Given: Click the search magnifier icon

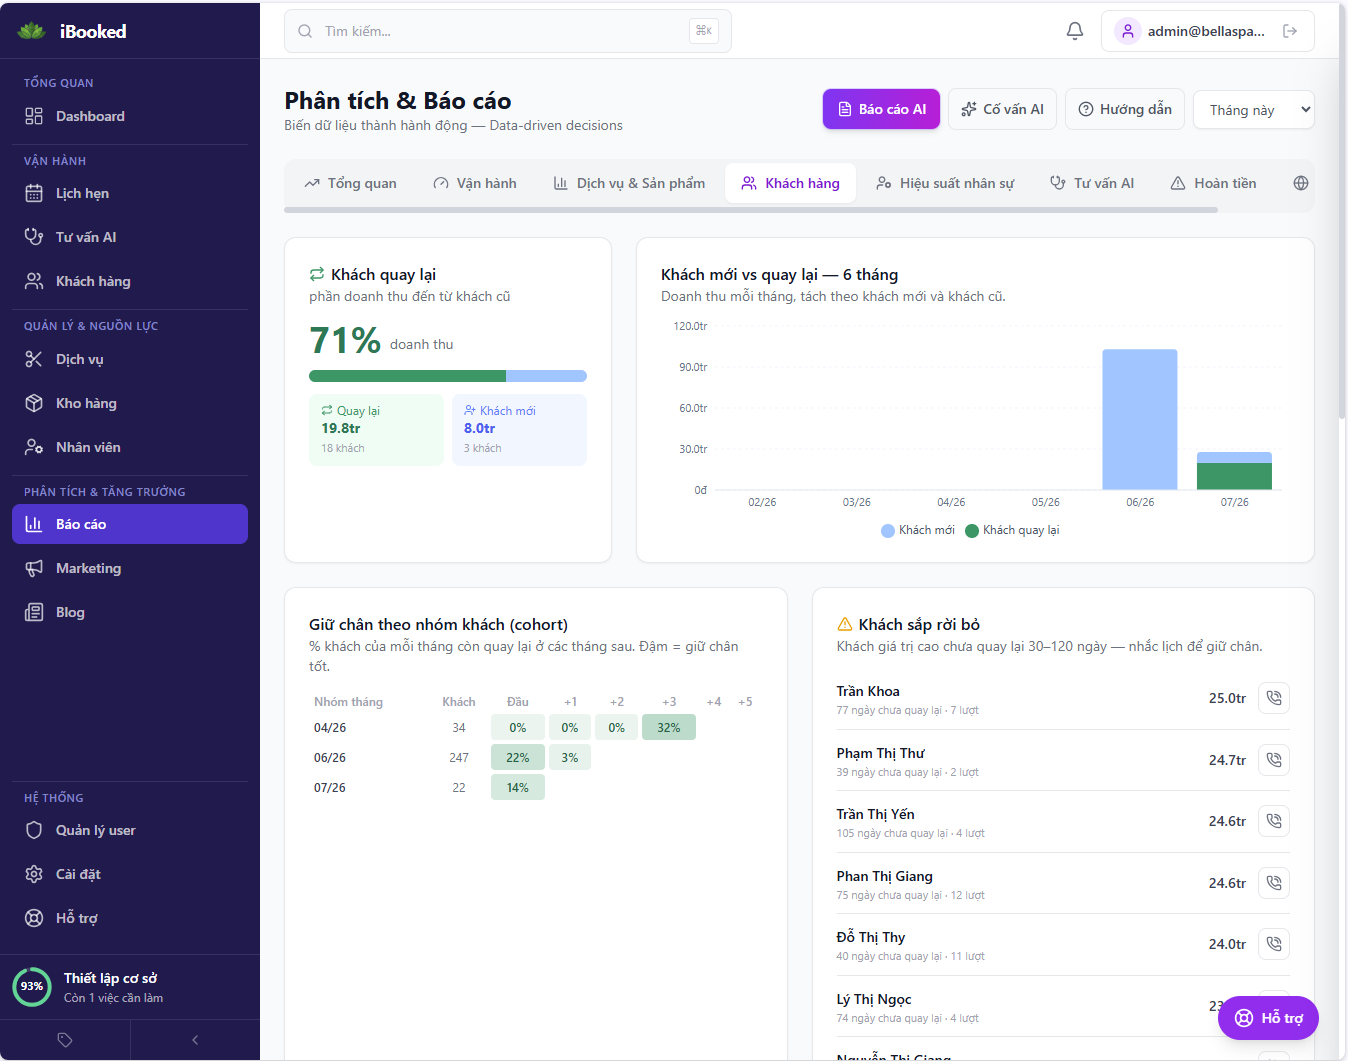Looking at the screenshot, I should 305,31.
